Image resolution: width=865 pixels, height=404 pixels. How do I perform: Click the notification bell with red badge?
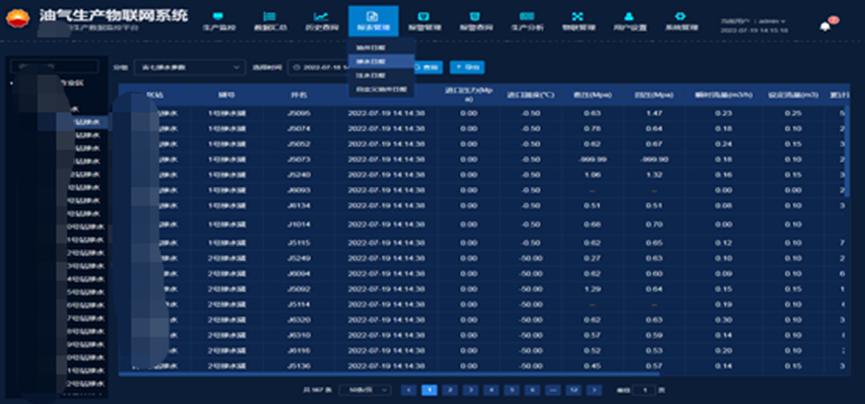coord(825,26)
